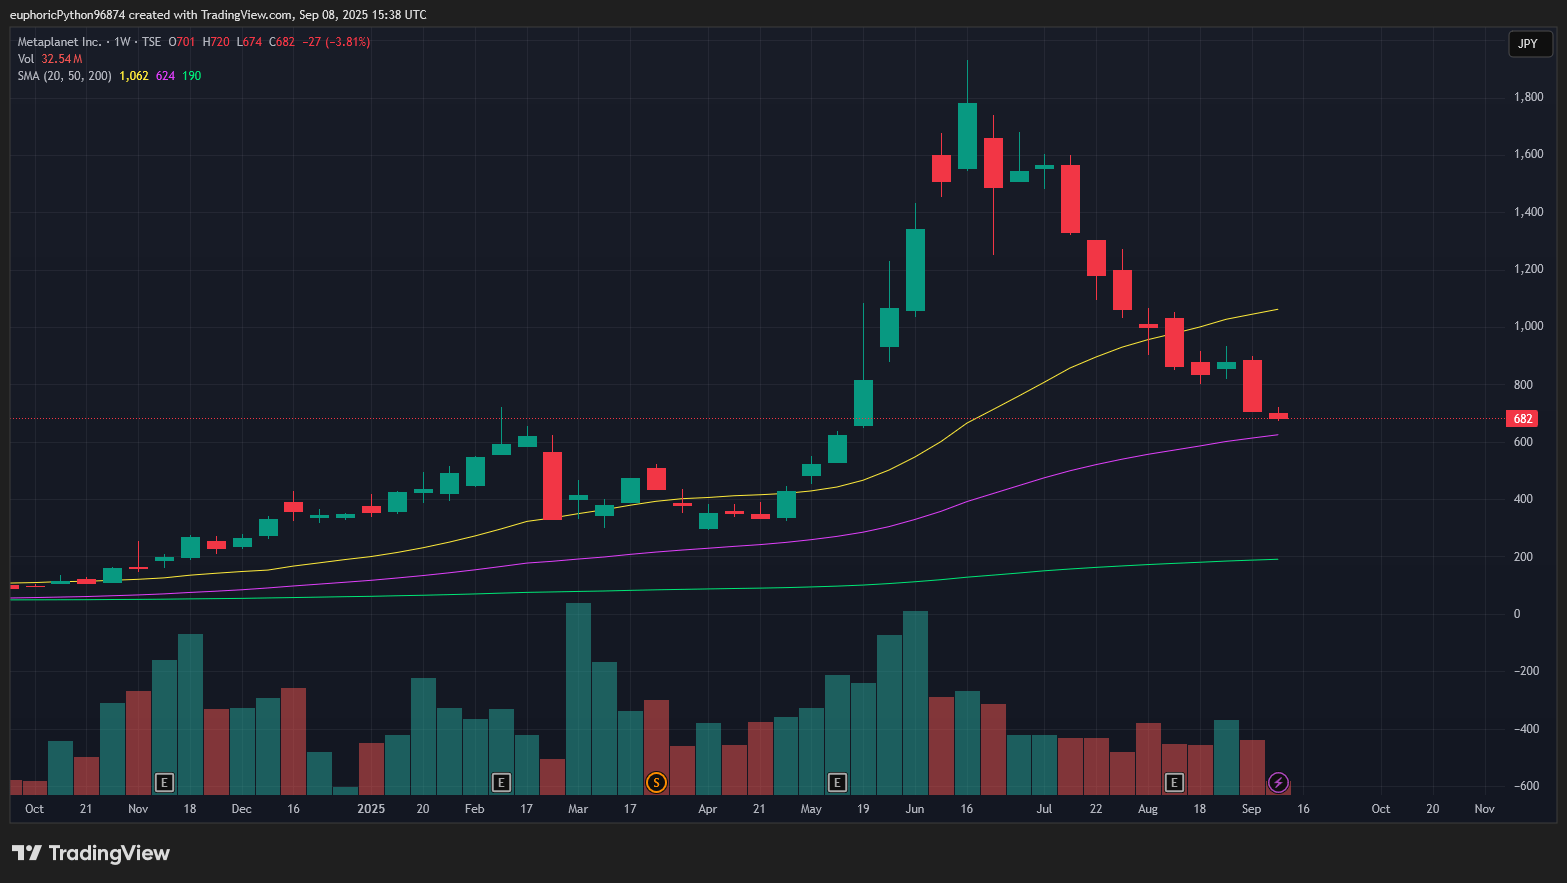Click the 2025 year label on time axis
Screen dimensions: 1567x883
point(371,809)
